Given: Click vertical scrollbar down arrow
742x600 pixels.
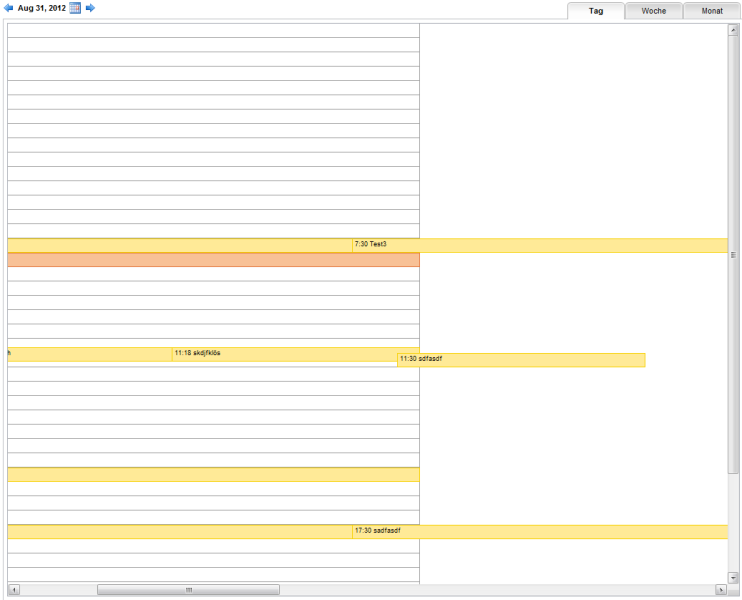Looking at the screenshot, I should point(733,577).
